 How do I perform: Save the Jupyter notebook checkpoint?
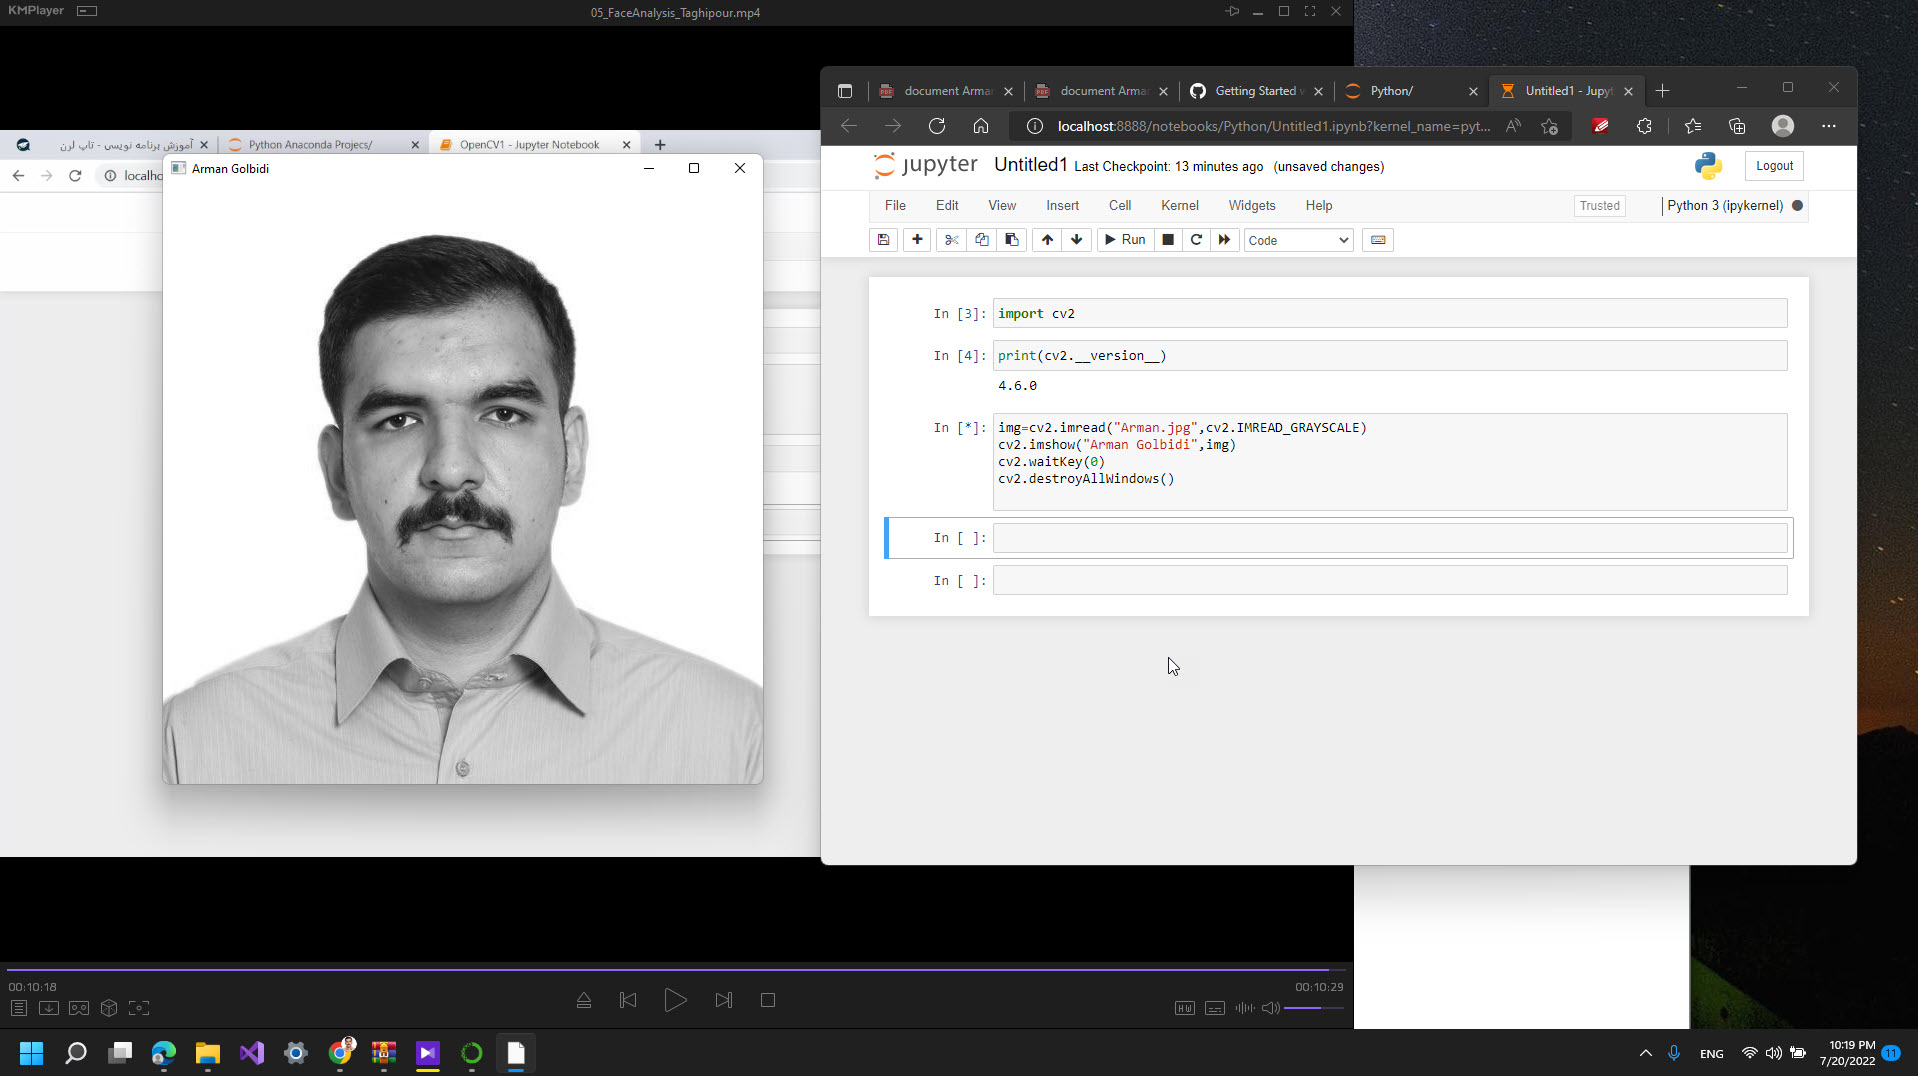pyautogui.click(x=883, y=240)
